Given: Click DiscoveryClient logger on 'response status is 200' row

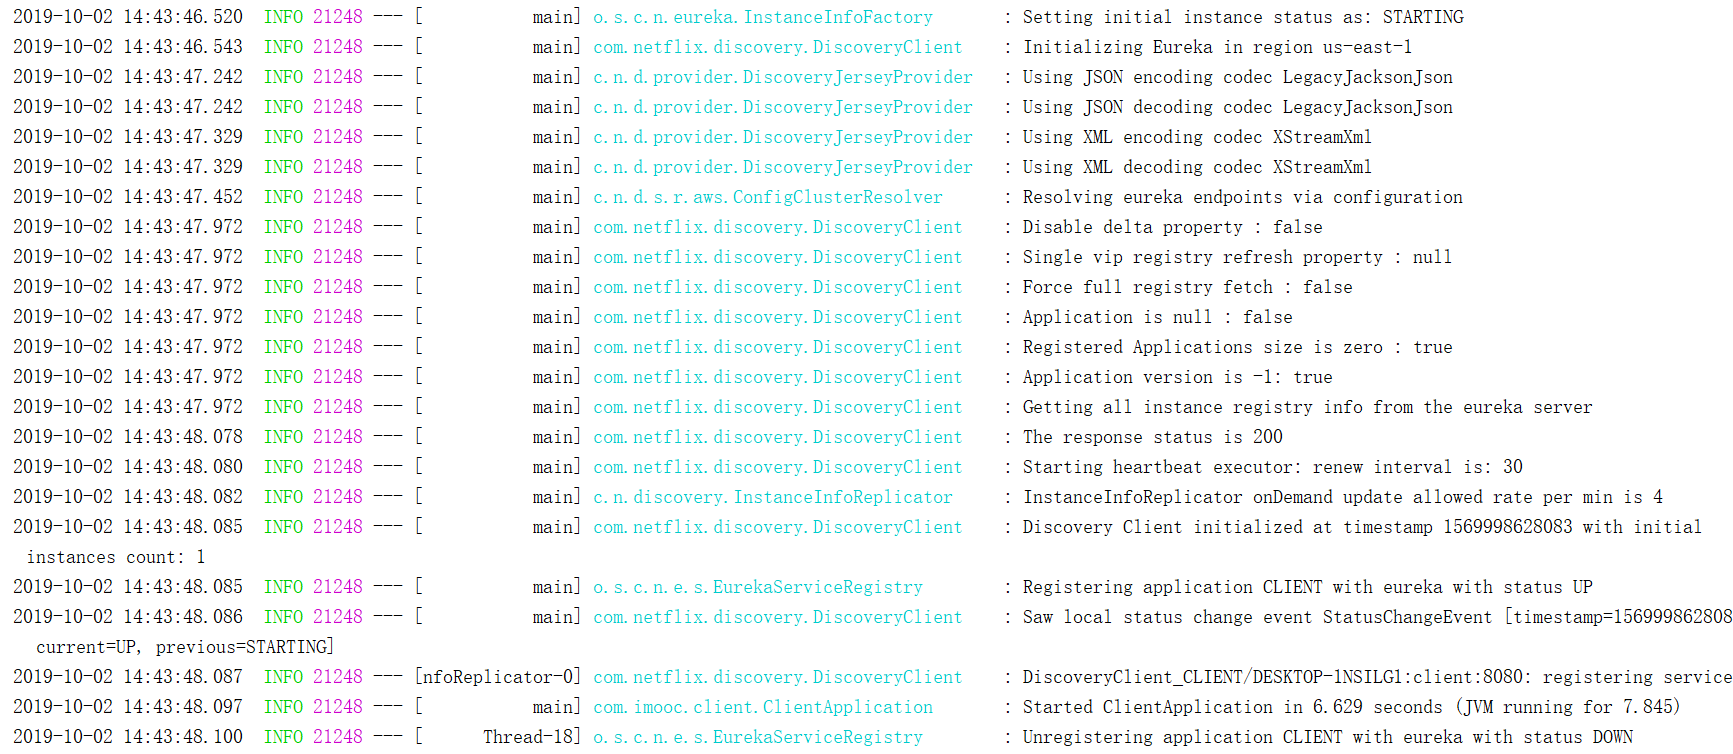Looking at the screenshot, I should pyautogui.click(x=778, y=437).
